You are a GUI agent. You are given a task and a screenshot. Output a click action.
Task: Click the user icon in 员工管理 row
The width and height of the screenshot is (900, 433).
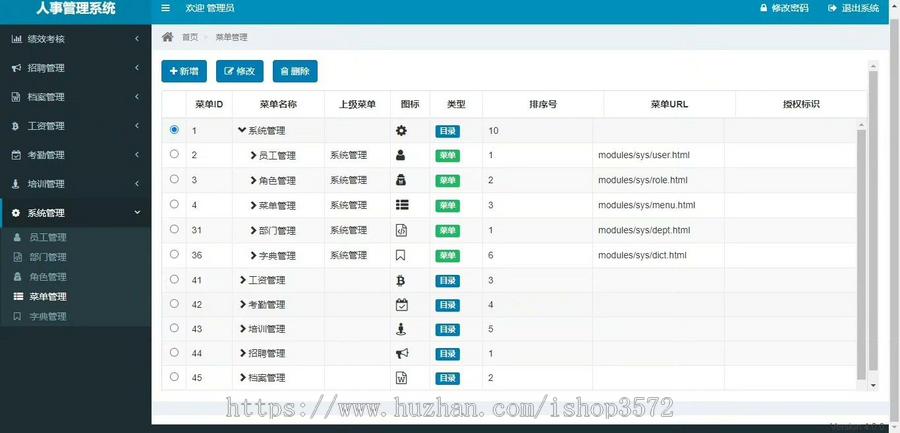pyautogui.click(x=401, y=155)
